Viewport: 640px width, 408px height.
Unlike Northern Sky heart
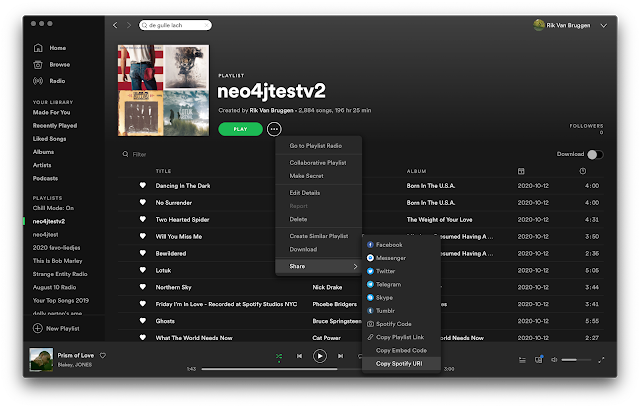(x=142, y=287)
